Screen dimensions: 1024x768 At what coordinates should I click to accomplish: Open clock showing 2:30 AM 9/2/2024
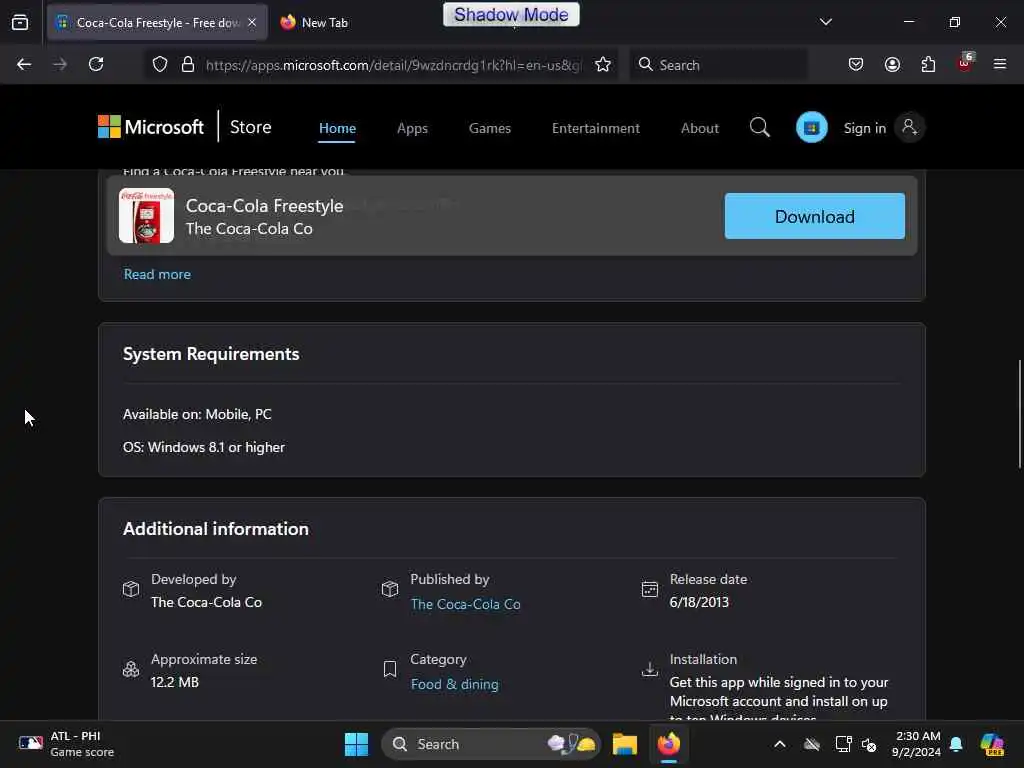click(x=916, y=744)
